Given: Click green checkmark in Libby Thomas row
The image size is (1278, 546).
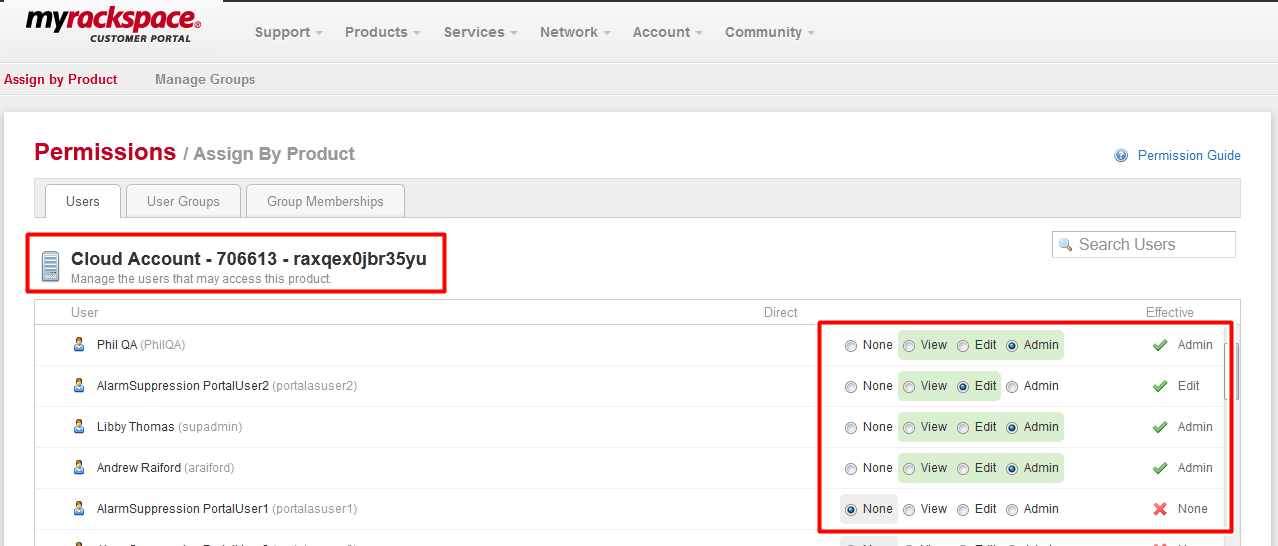Looking at the screenshot, I should [x=1160, y=427].
